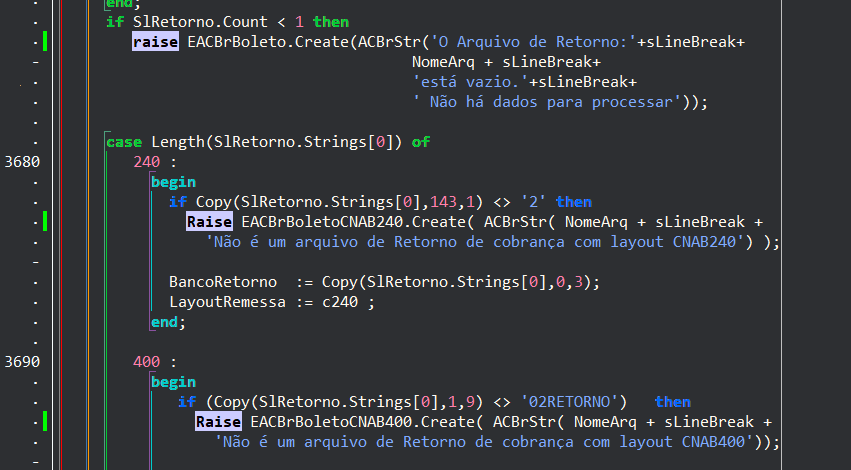This screenshot has height=470, width=851.
Task: Click the '02RETORNO' string literal
Action: coord(569,402)
